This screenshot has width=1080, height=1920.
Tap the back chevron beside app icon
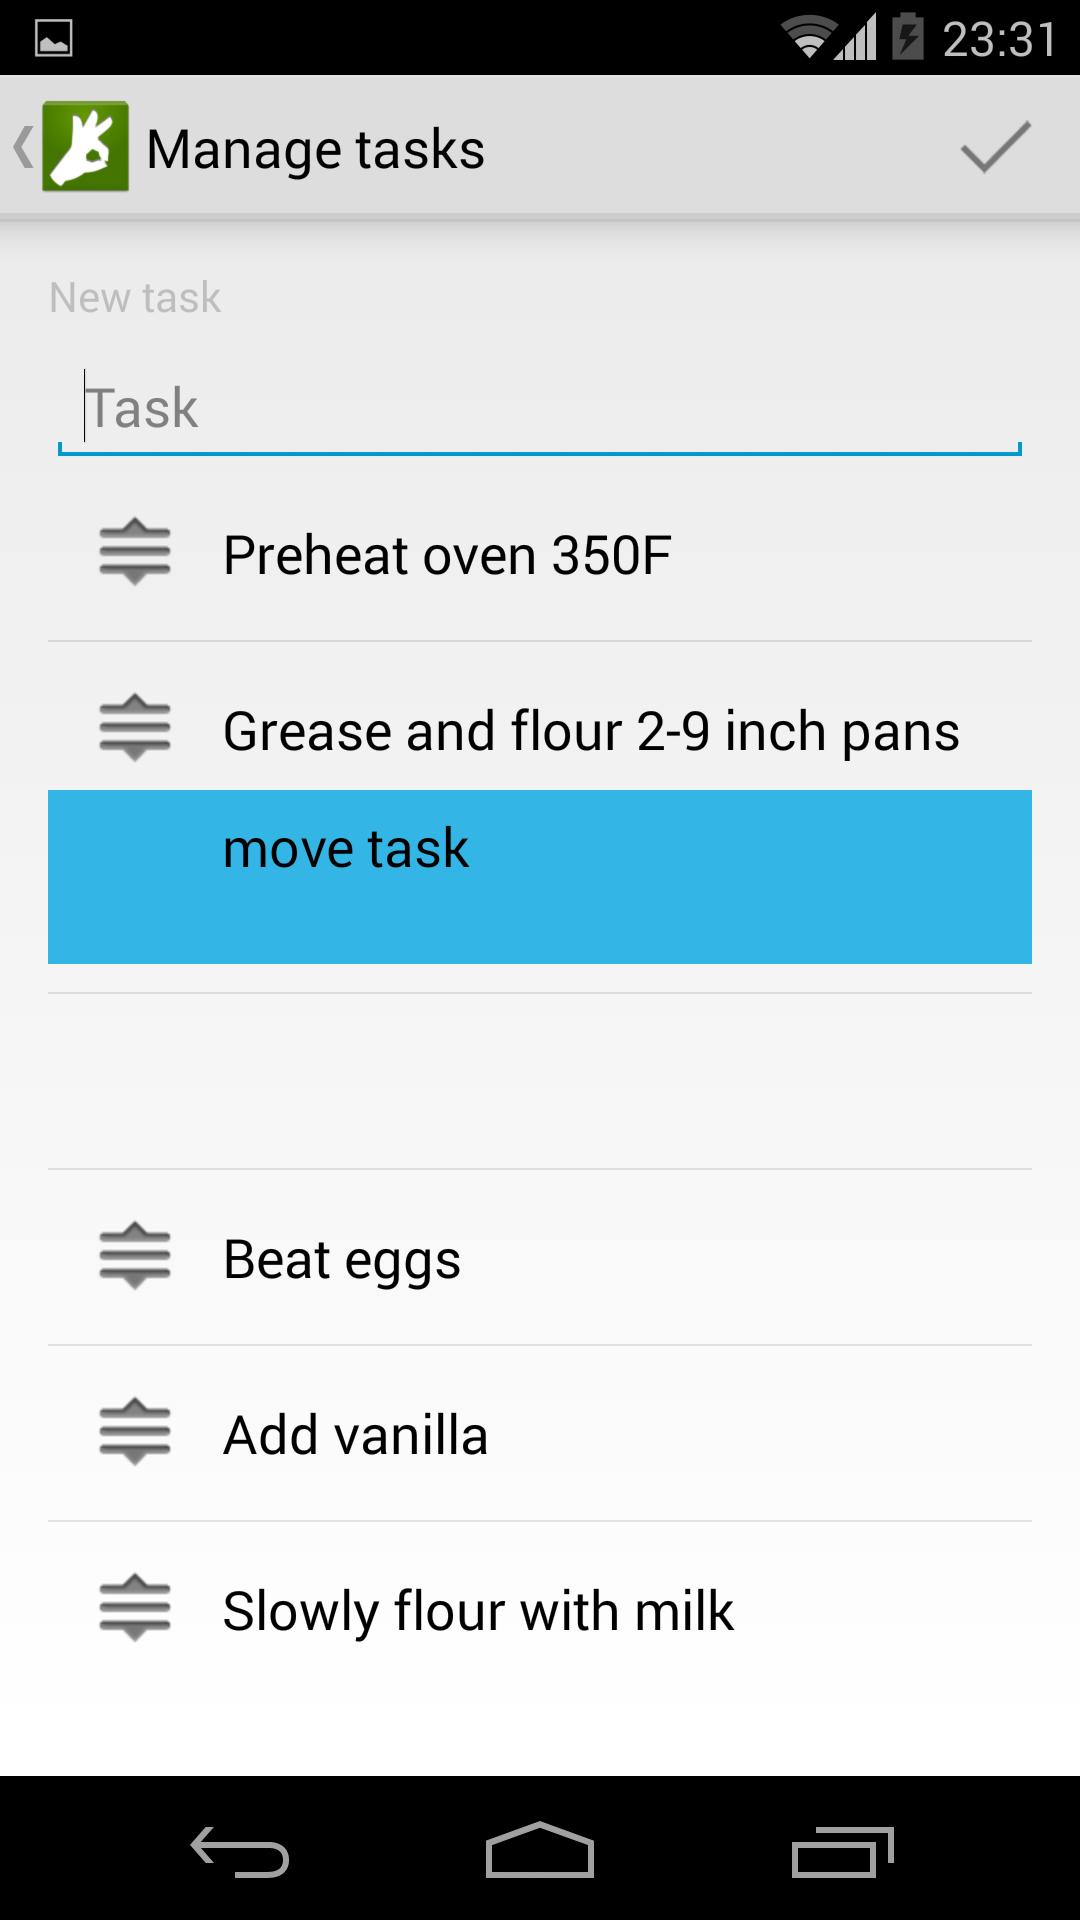pyautogui.click(x=22, y=147)
